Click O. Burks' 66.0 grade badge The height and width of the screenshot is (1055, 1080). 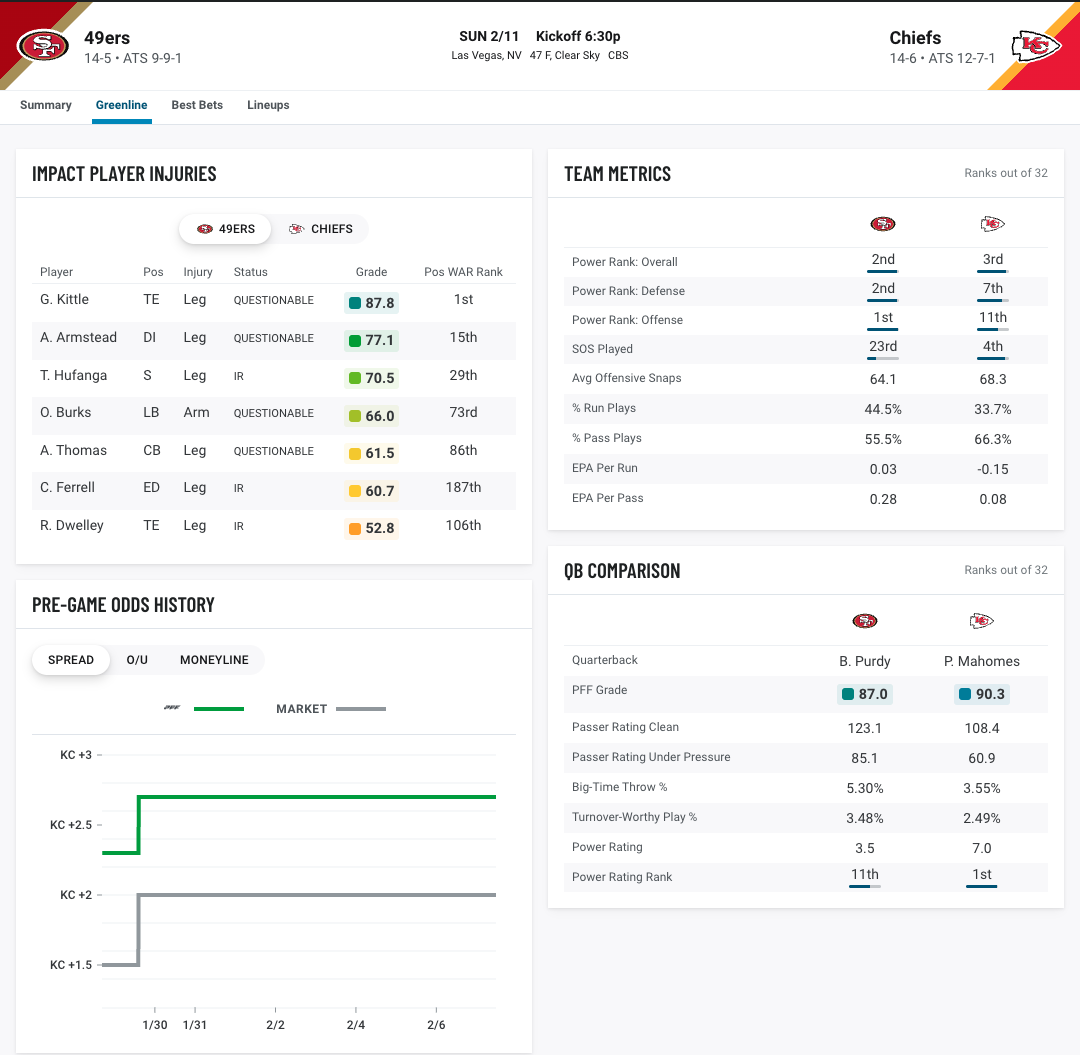371,416
